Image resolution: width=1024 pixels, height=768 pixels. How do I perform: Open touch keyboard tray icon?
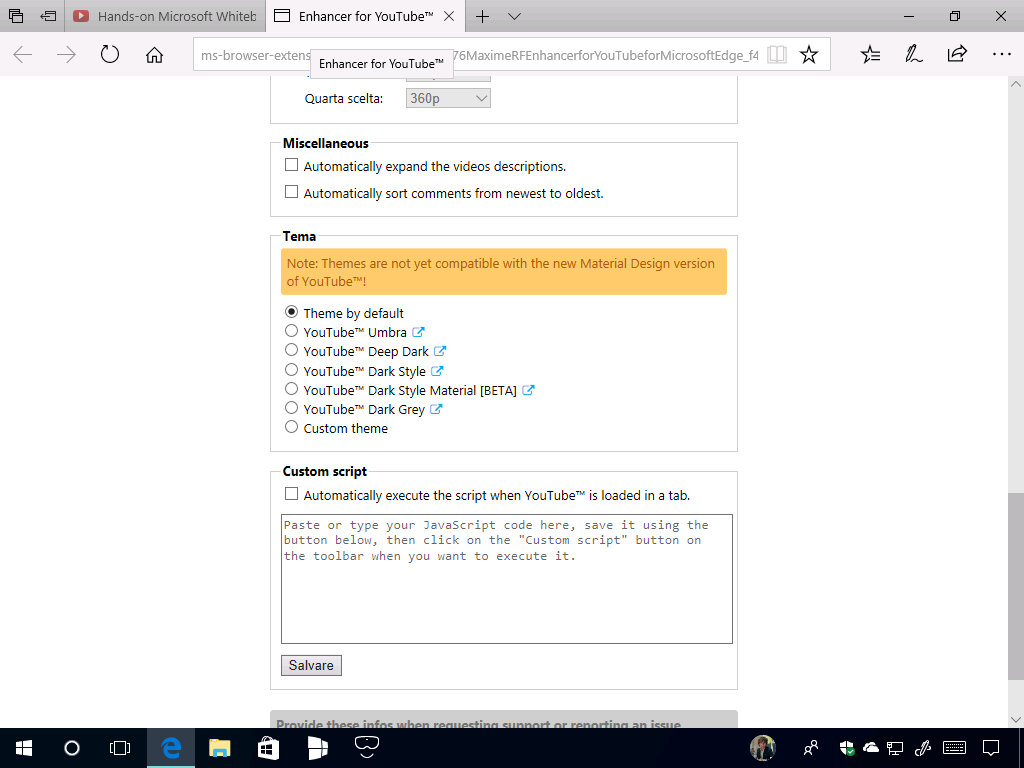(955, 748)
